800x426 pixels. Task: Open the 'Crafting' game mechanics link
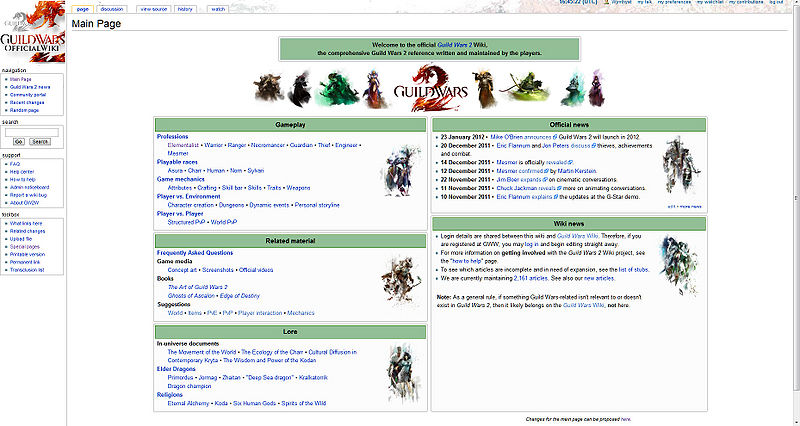(x=207, y=188)
